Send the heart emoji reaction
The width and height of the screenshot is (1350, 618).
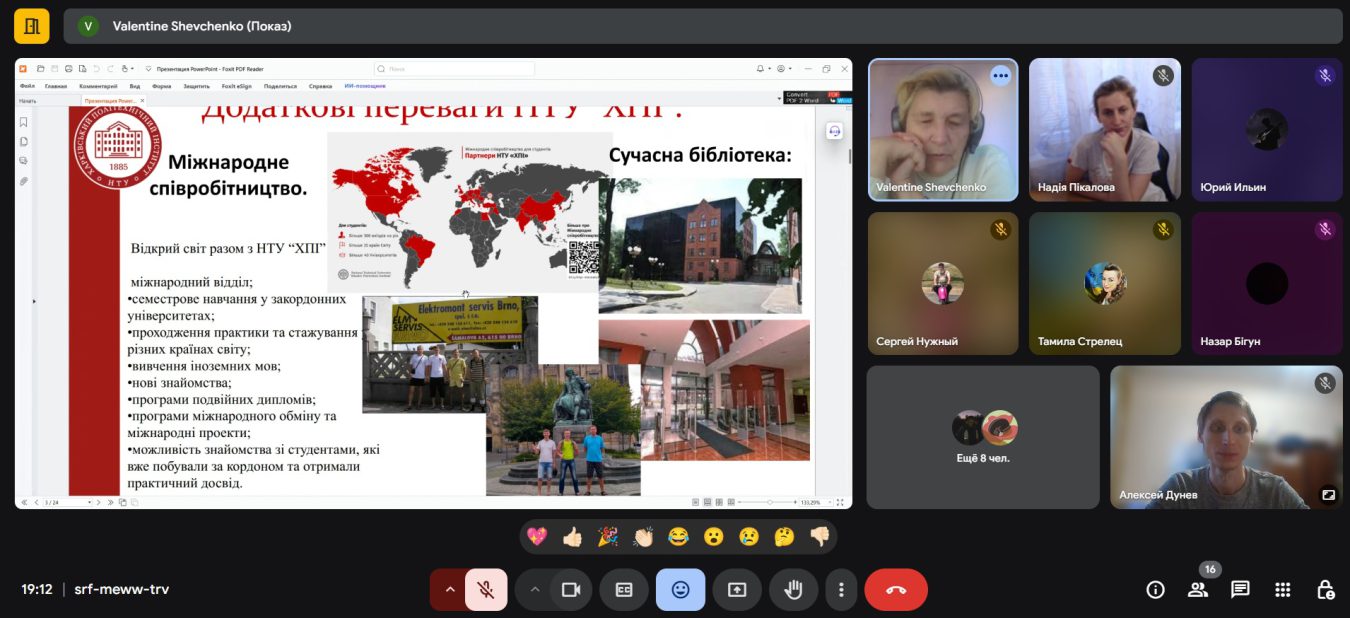coord(537,537)
